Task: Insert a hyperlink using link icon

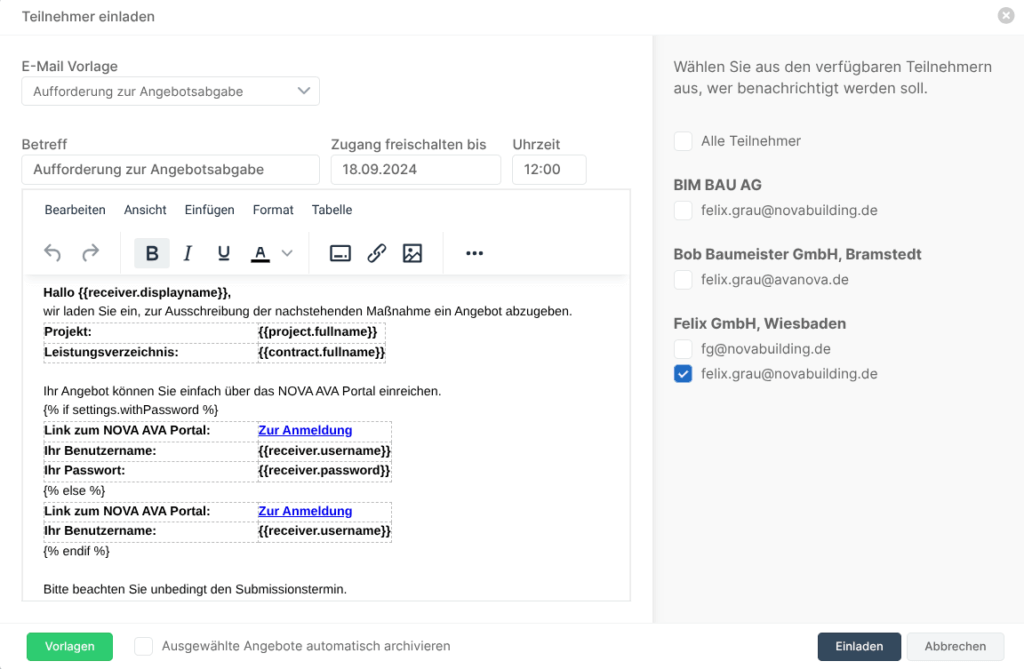Action: coord(376,253)
